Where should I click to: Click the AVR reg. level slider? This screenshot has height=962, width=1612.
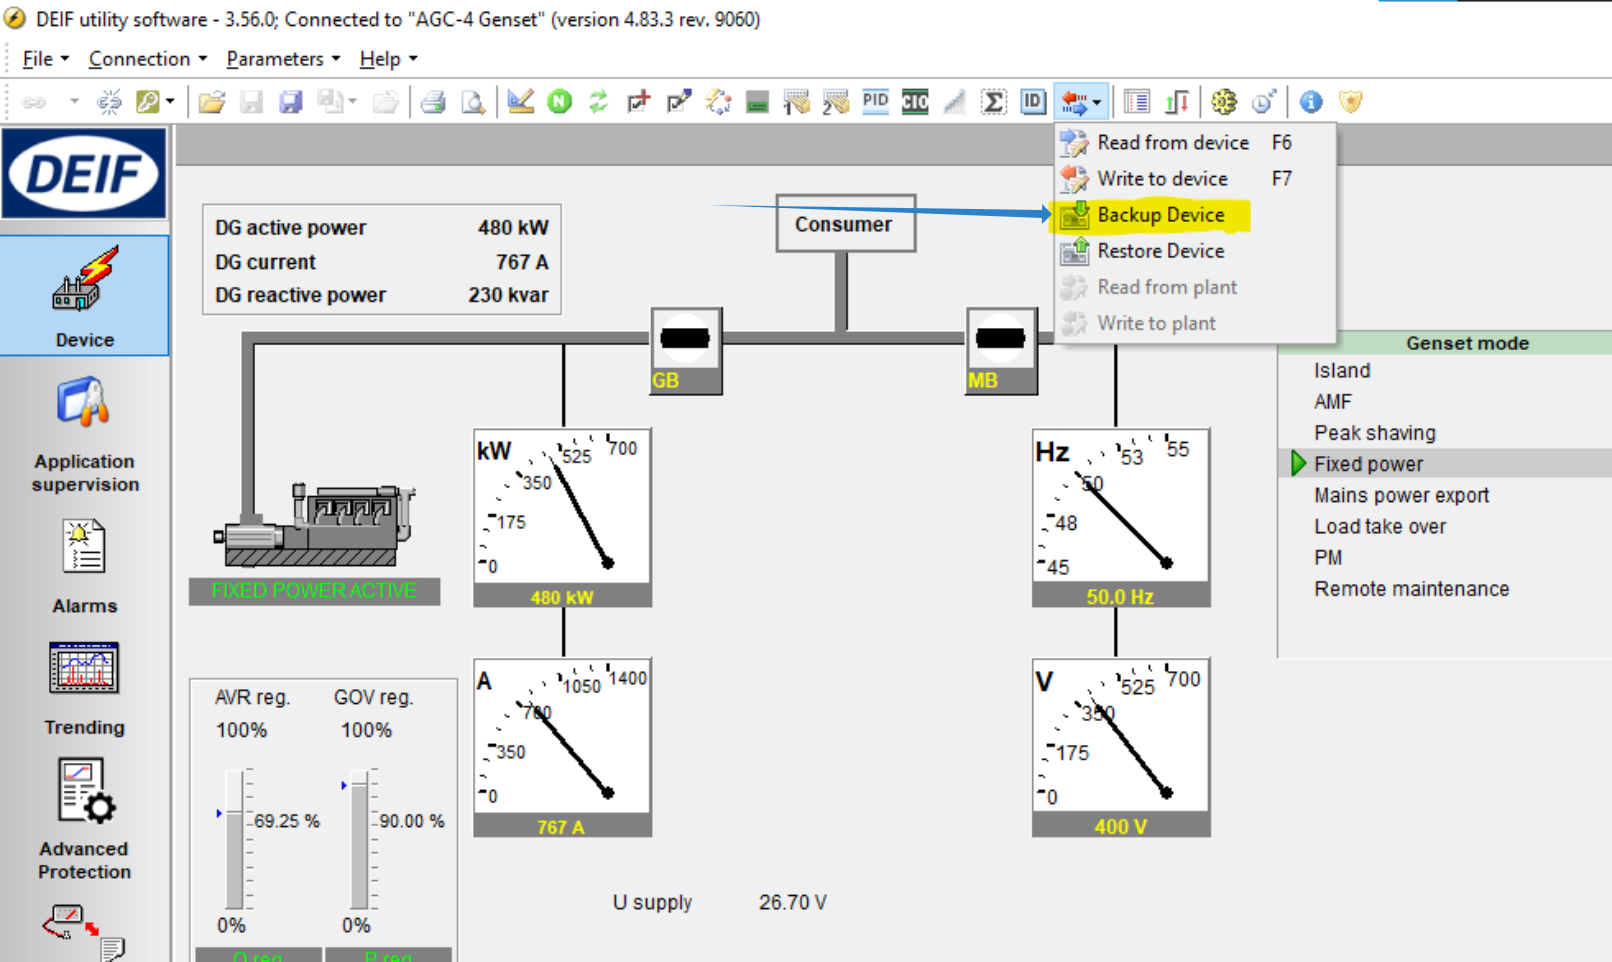click(x=234, y=838)
